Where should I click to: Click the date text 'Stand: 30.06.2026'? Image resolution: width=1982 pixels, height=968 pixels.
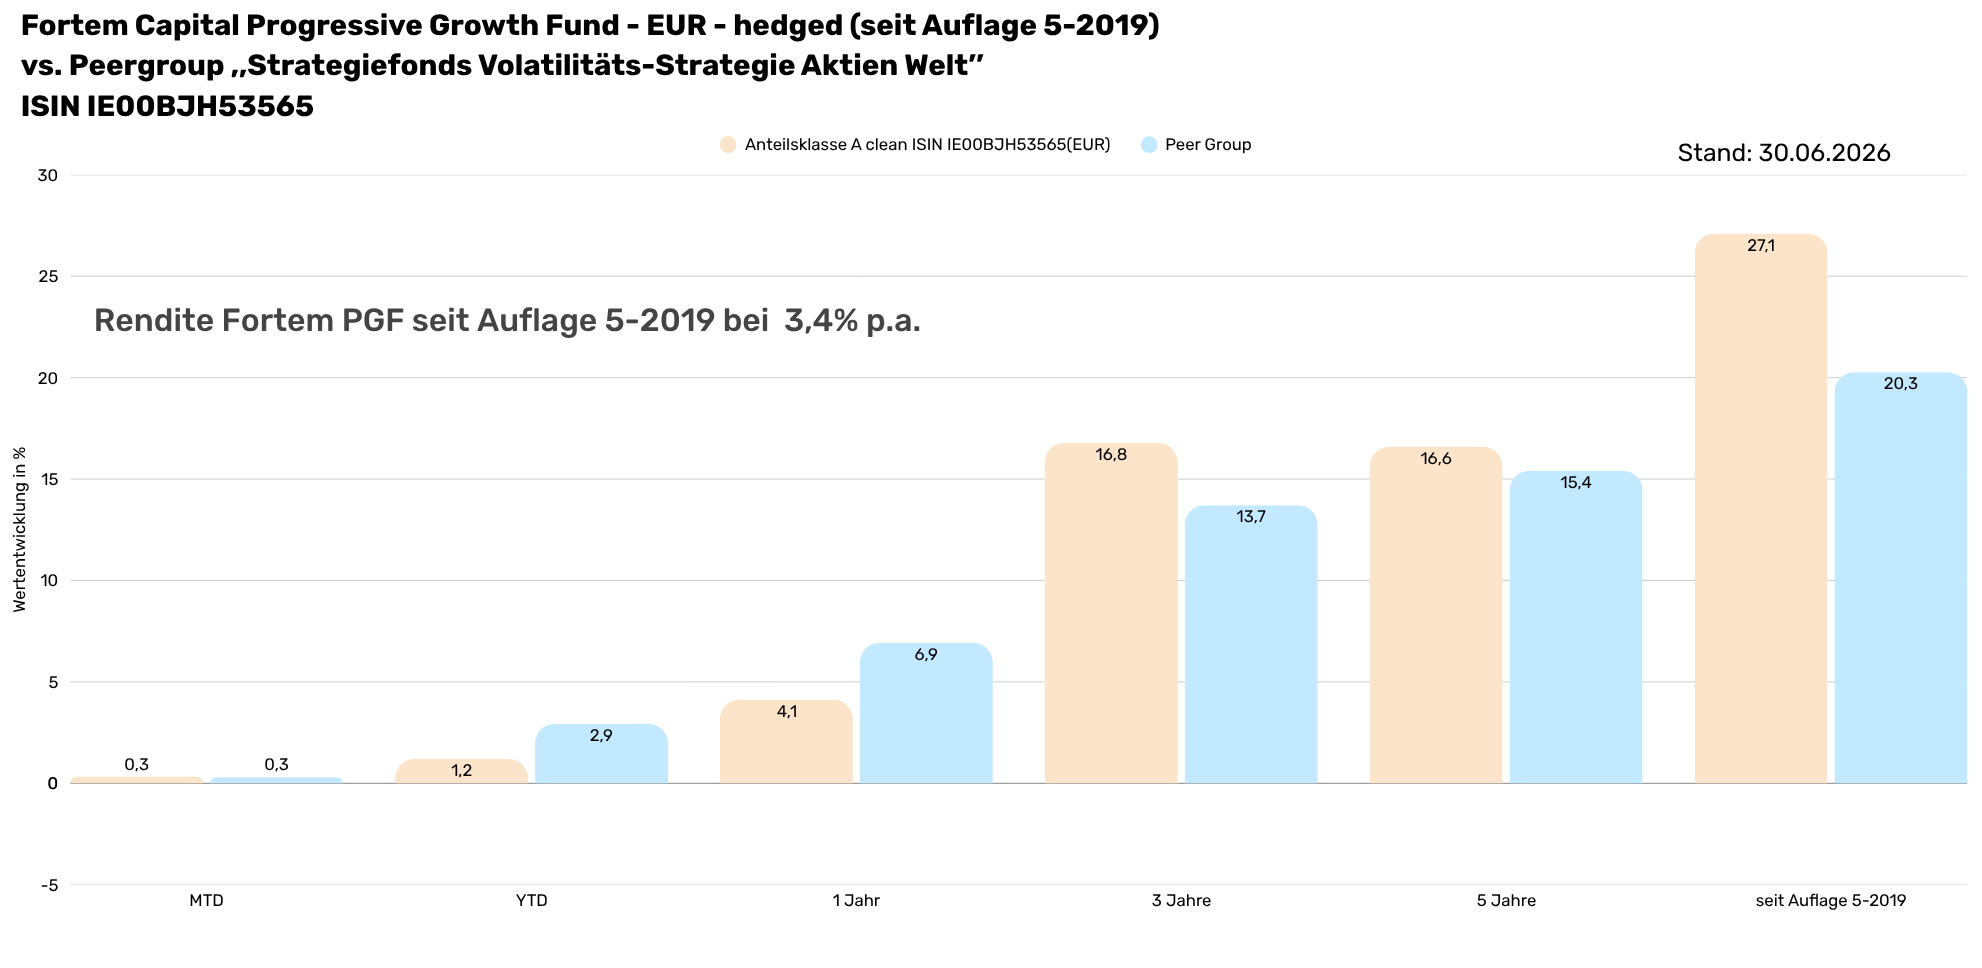point(1784,153)
